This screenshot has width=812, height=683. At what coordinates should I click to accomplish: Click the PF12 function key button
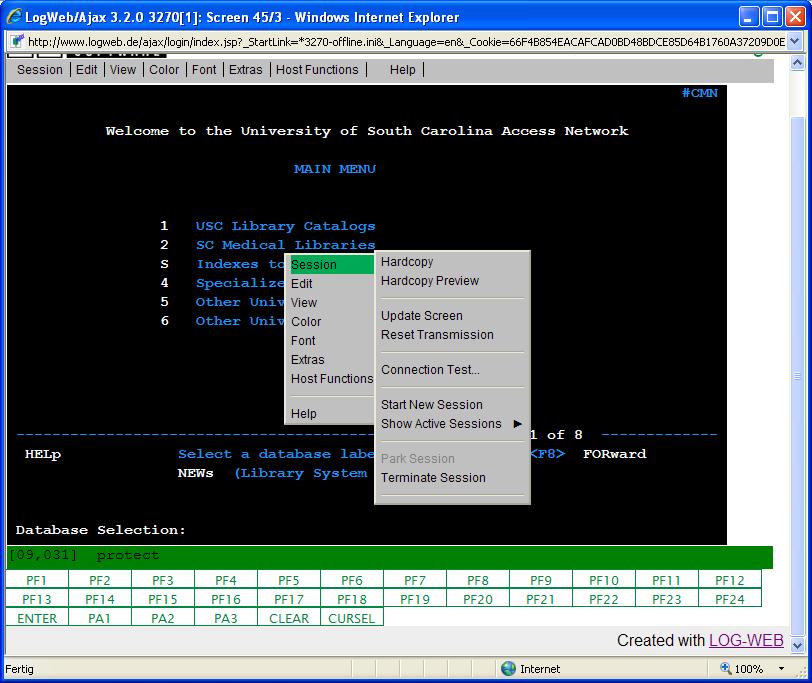pos(730,580)
